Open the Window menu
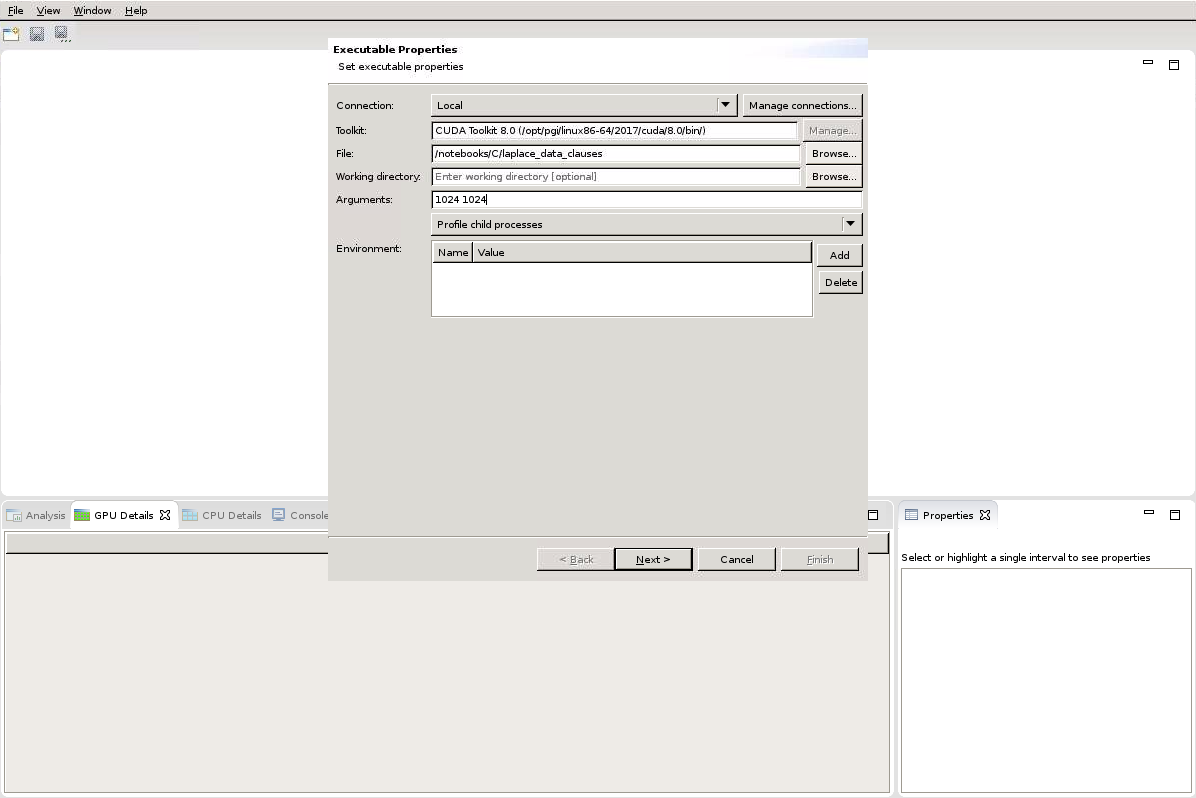The height and width of the screenshot is (798, 1196). pos(92,10)
